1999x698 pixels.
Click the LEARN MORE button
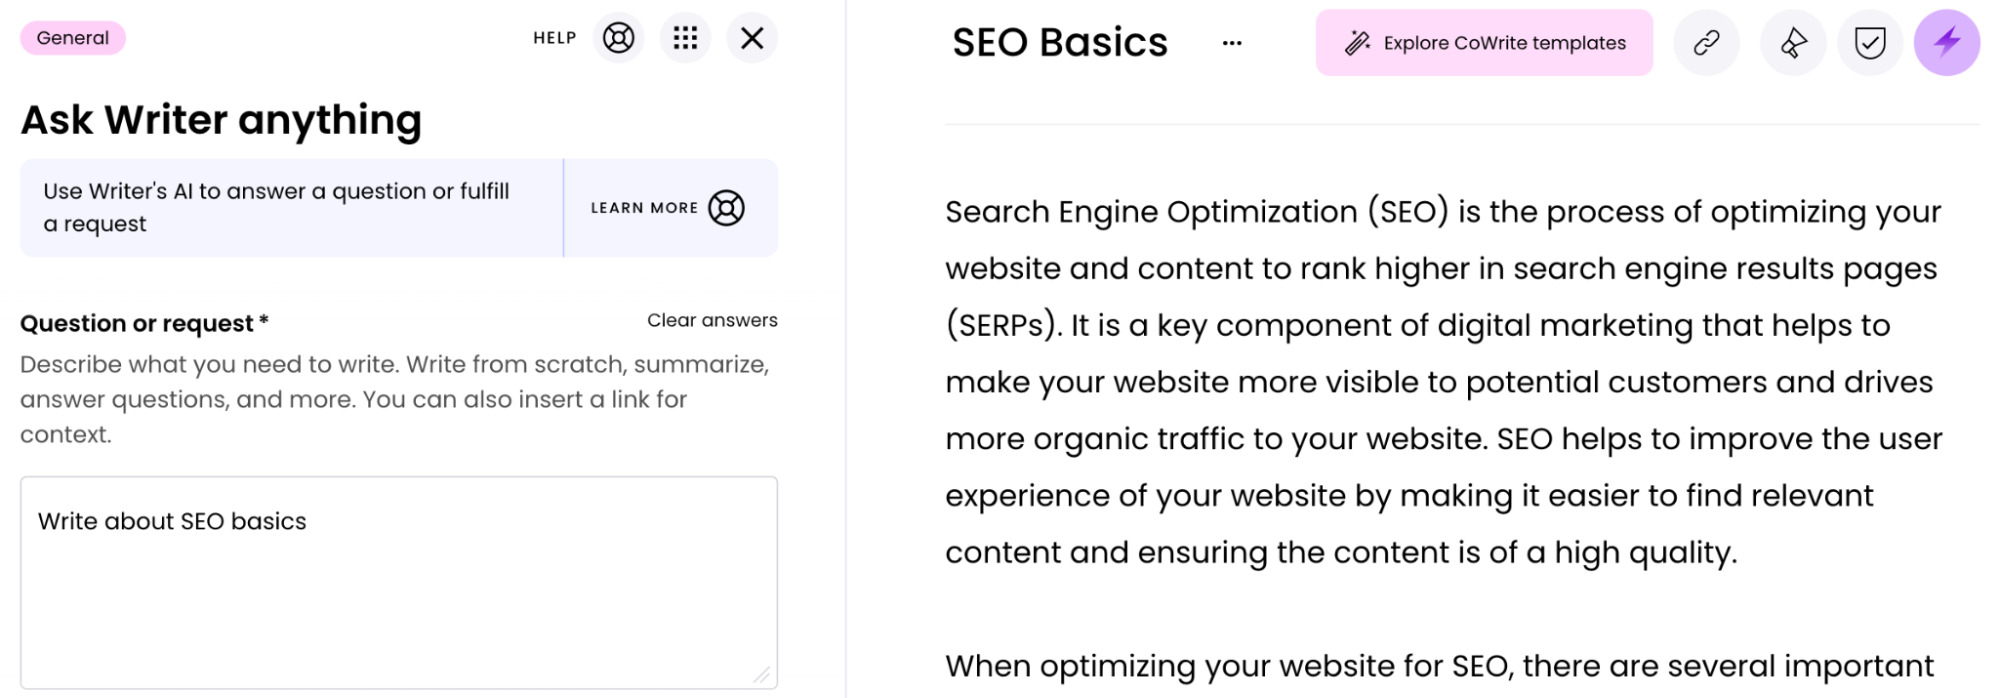pos(644,208)
